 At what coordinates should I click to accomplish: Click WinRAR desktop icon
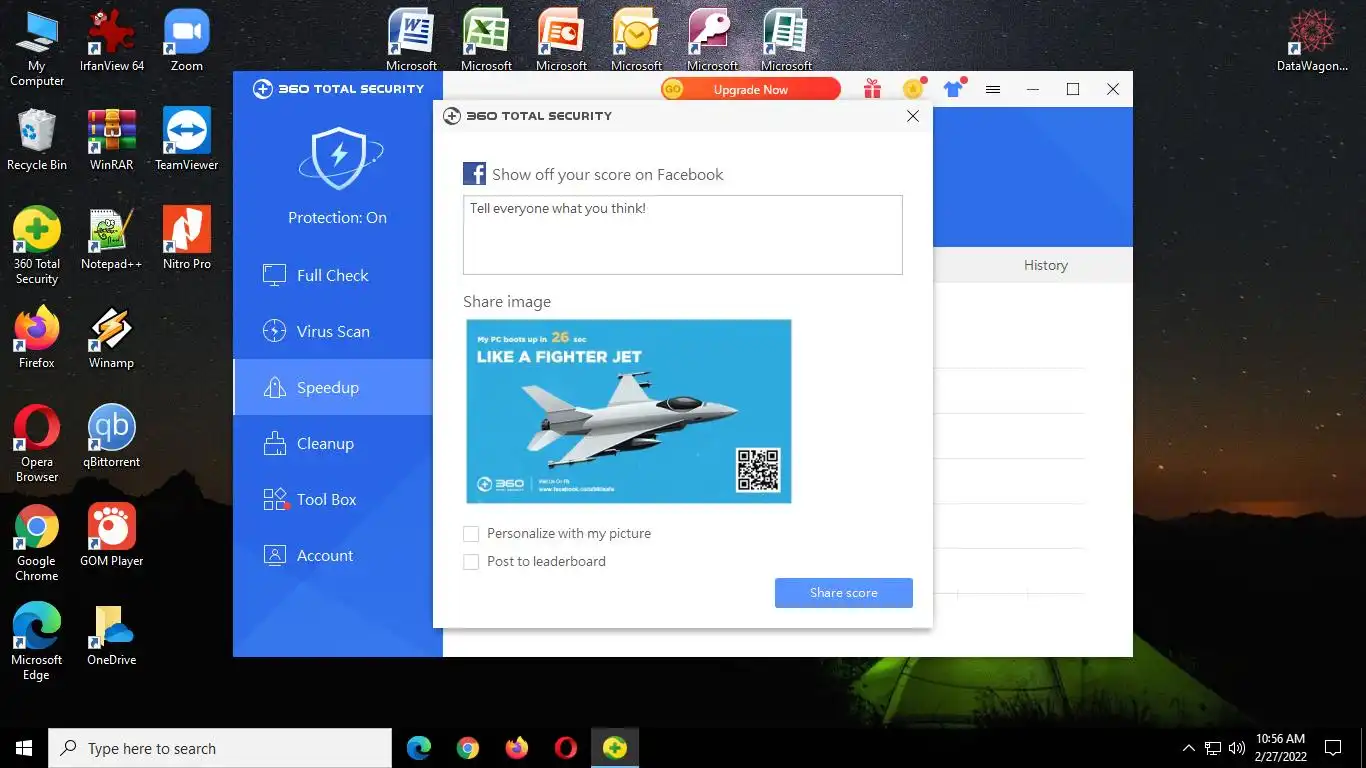click(112, 140)
